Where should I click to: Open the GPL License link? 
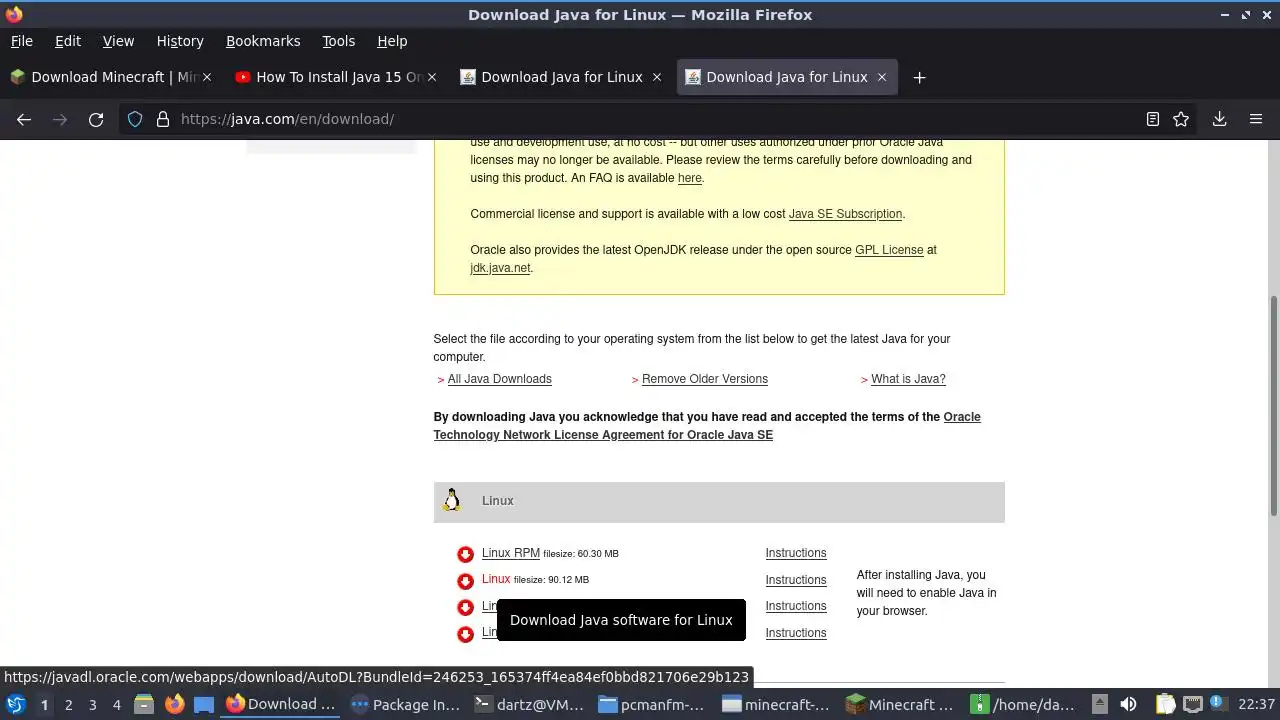click(x=889, y=250)
